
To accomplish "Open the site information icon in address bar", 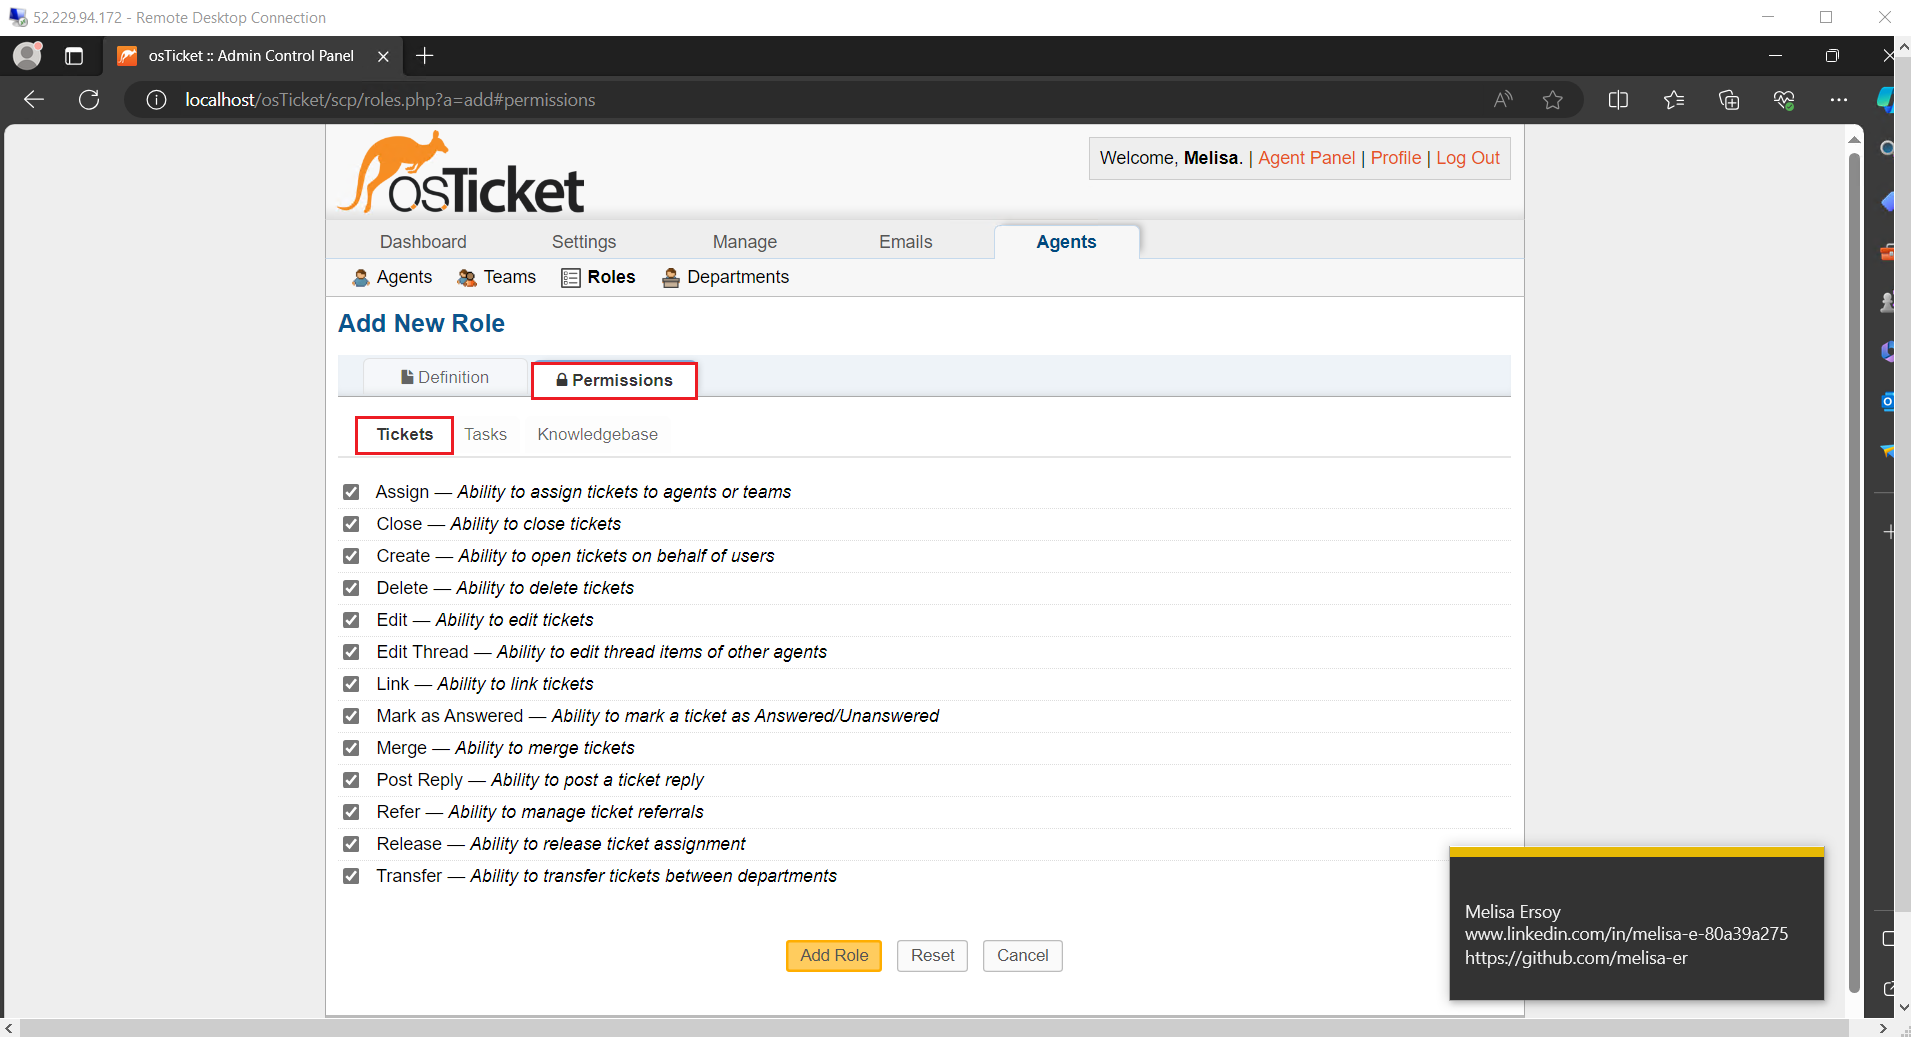I will 156,99.
